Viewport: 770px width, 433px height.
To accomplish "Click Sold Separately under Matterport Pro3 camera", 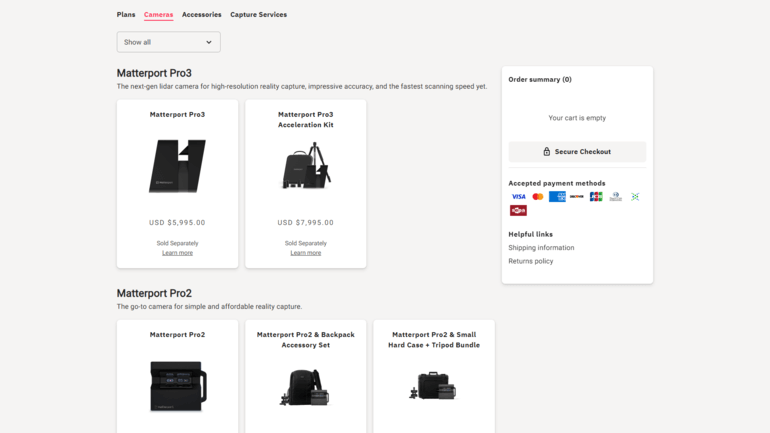I will [x=177, y=243].
